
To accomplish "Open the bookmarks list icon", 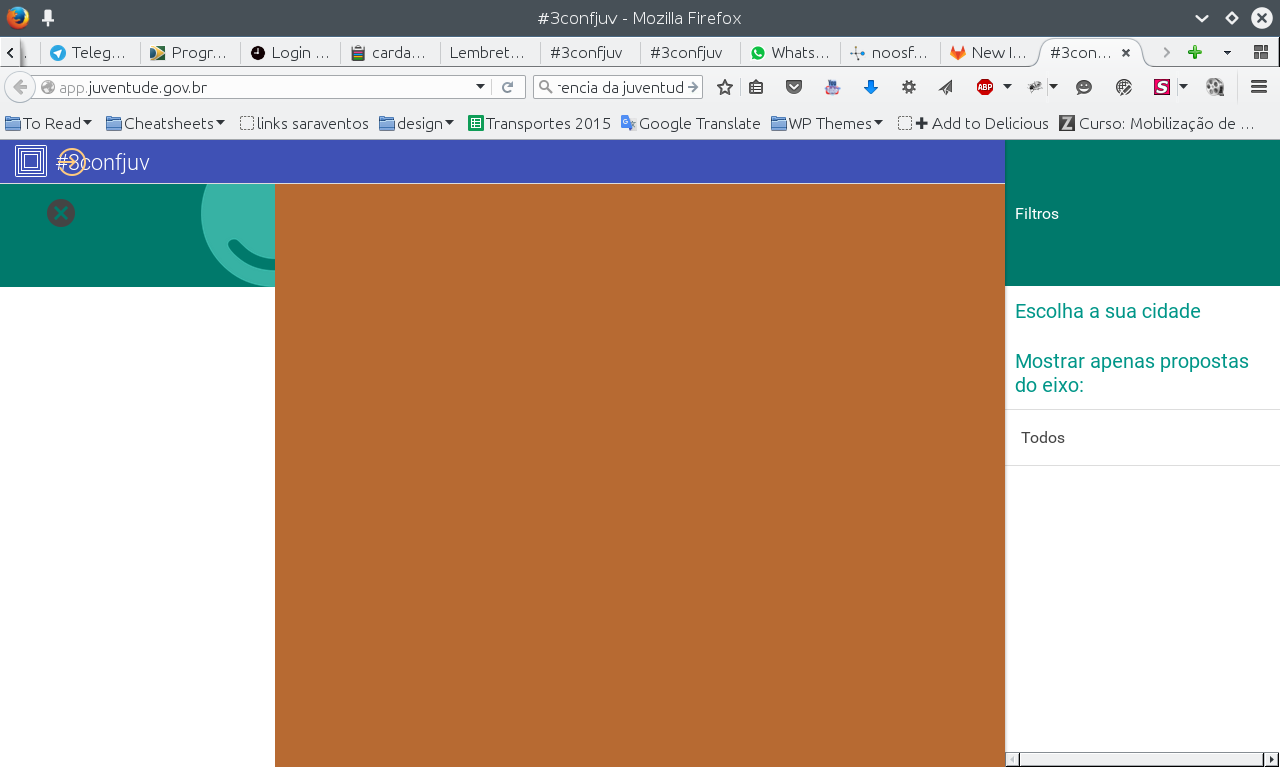I will coord(756,87).
